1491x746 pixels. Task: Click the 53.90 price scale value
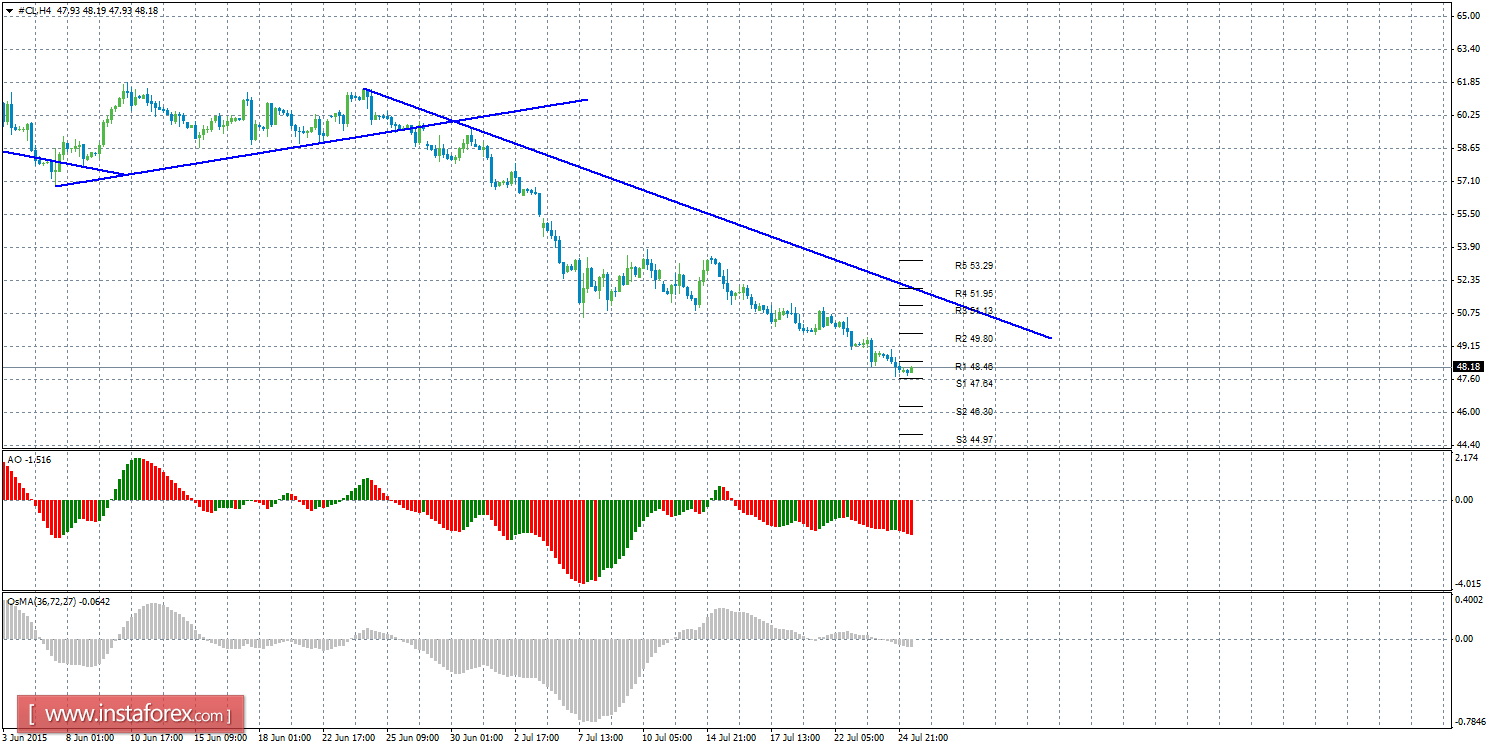(x=1468, y=247)
